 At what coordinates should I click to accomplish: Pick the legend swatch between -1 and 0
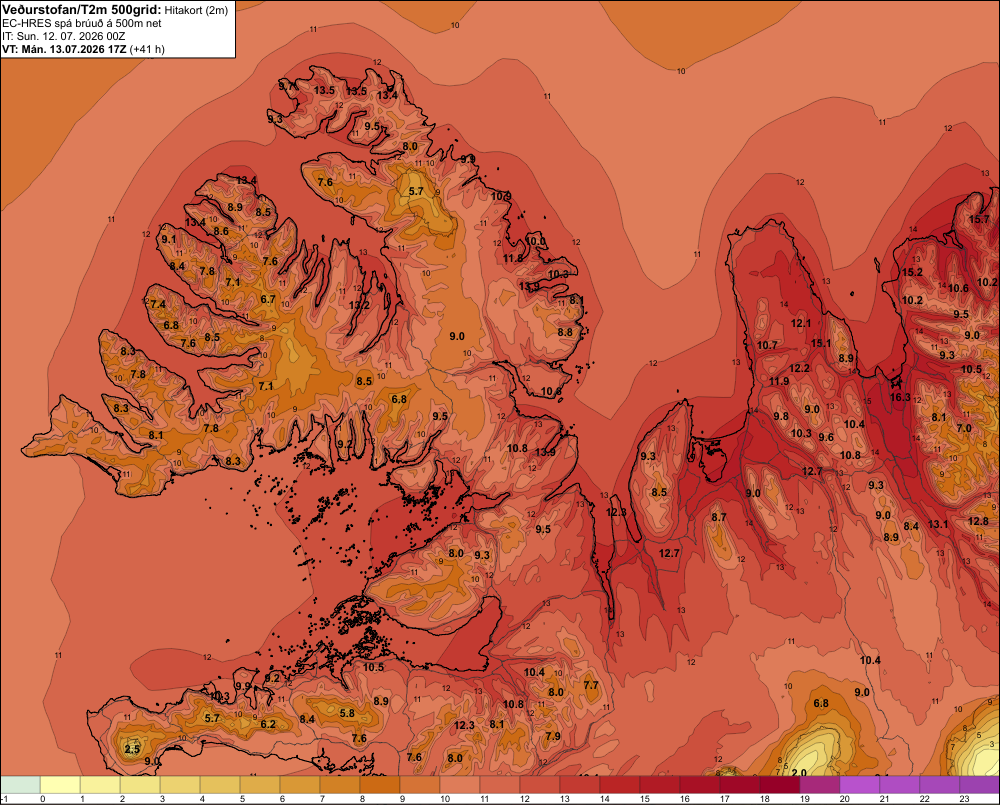20,785
